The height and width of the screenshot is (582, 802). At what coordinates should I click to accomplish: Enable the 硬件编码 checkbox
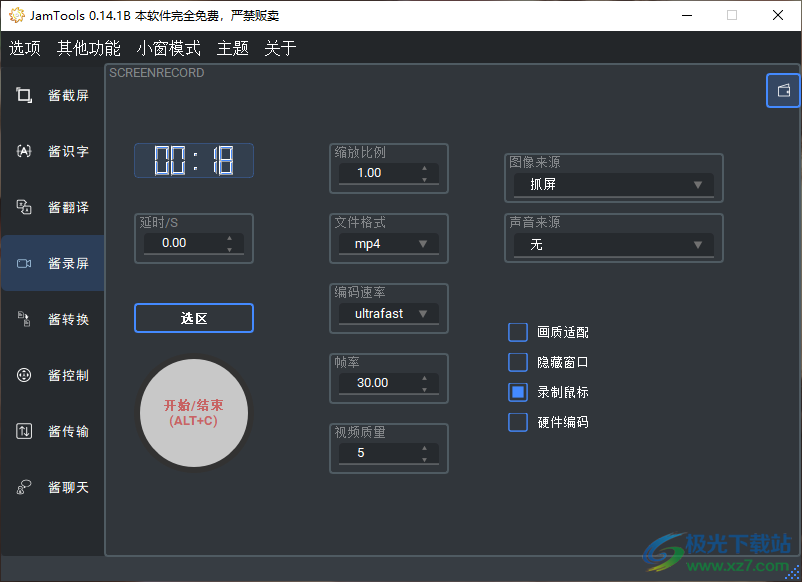[518, 422]
